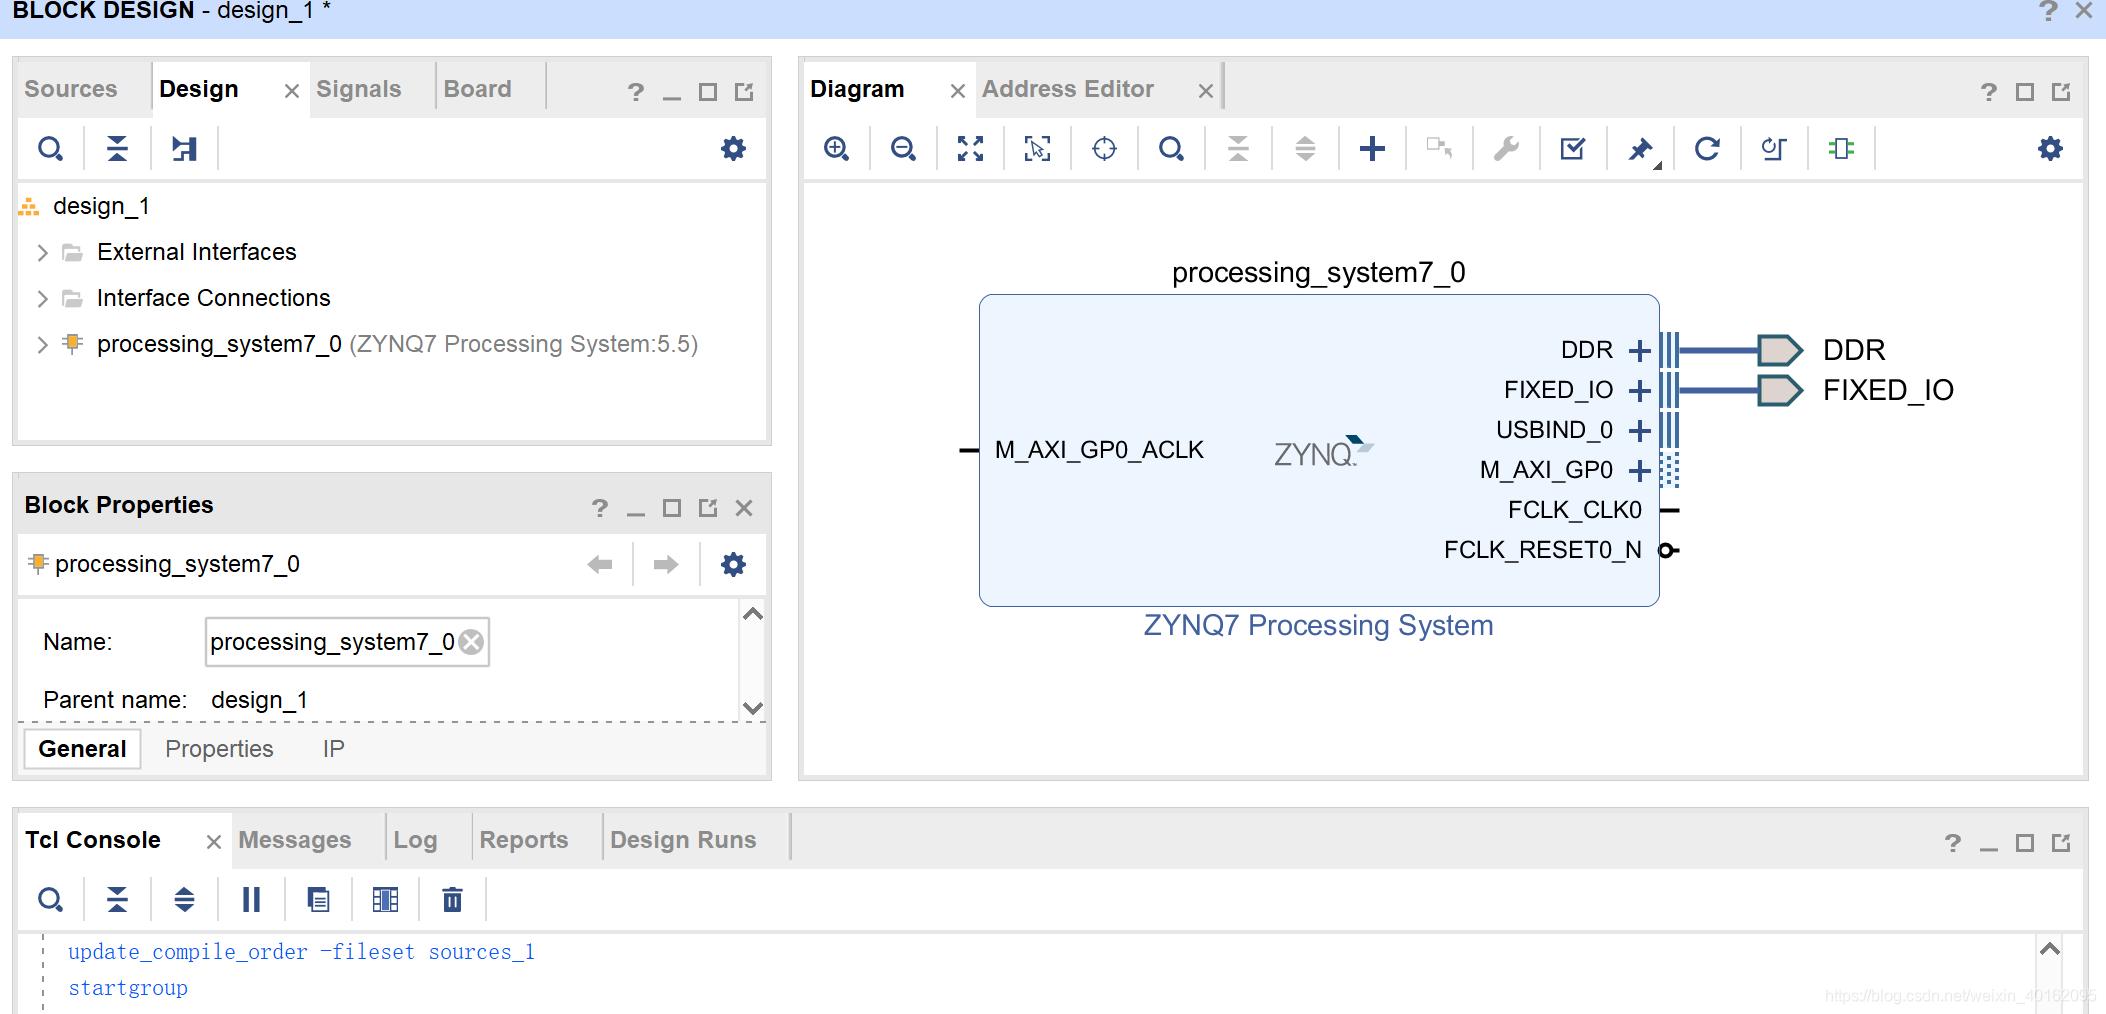
Task: Click Validate Design checkmark icon
Action: pos(1573,149)
